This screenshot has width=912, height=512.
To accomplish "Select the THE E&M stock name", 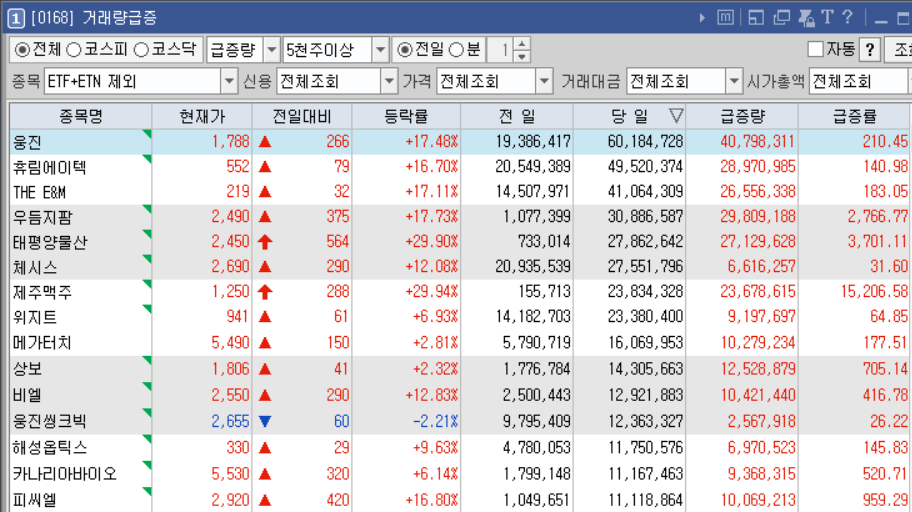I will point(40,192).
